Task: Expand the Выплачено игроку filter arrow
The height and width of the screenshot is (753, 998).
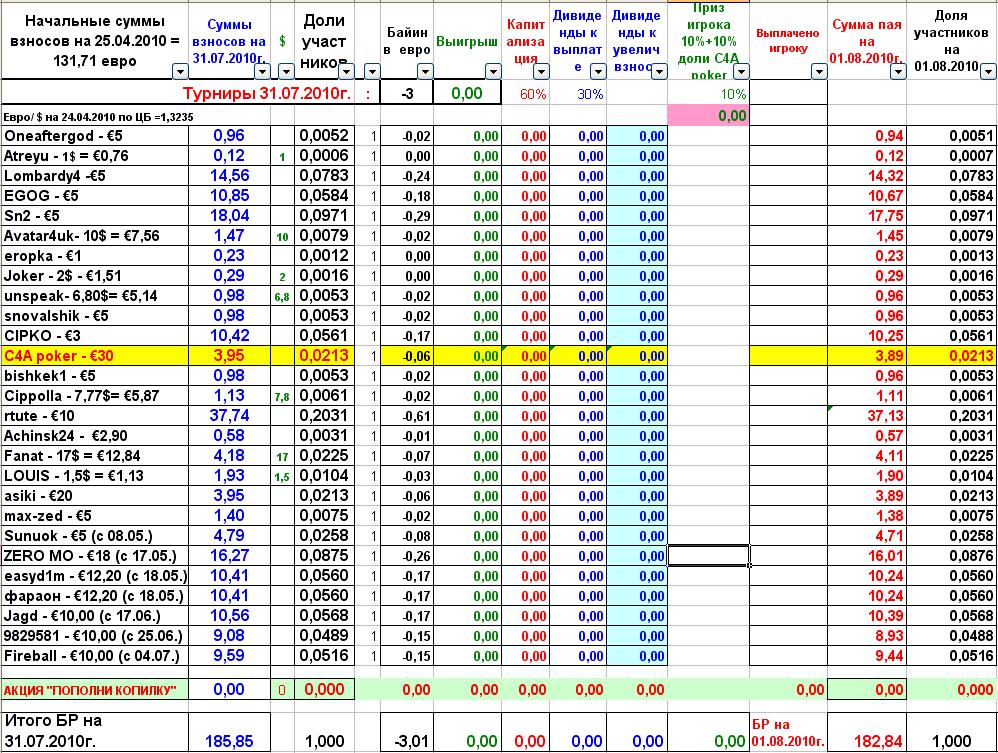Action: pos(819,71)
